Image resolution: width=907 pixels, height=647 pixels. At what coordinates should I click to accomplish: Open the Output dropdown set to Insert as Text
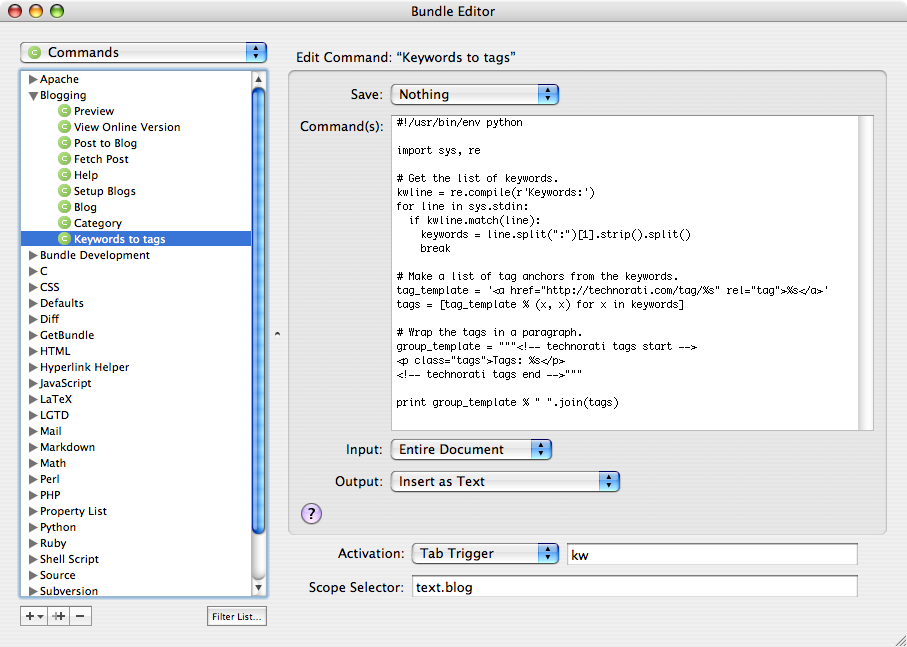[x=505, y=481]
